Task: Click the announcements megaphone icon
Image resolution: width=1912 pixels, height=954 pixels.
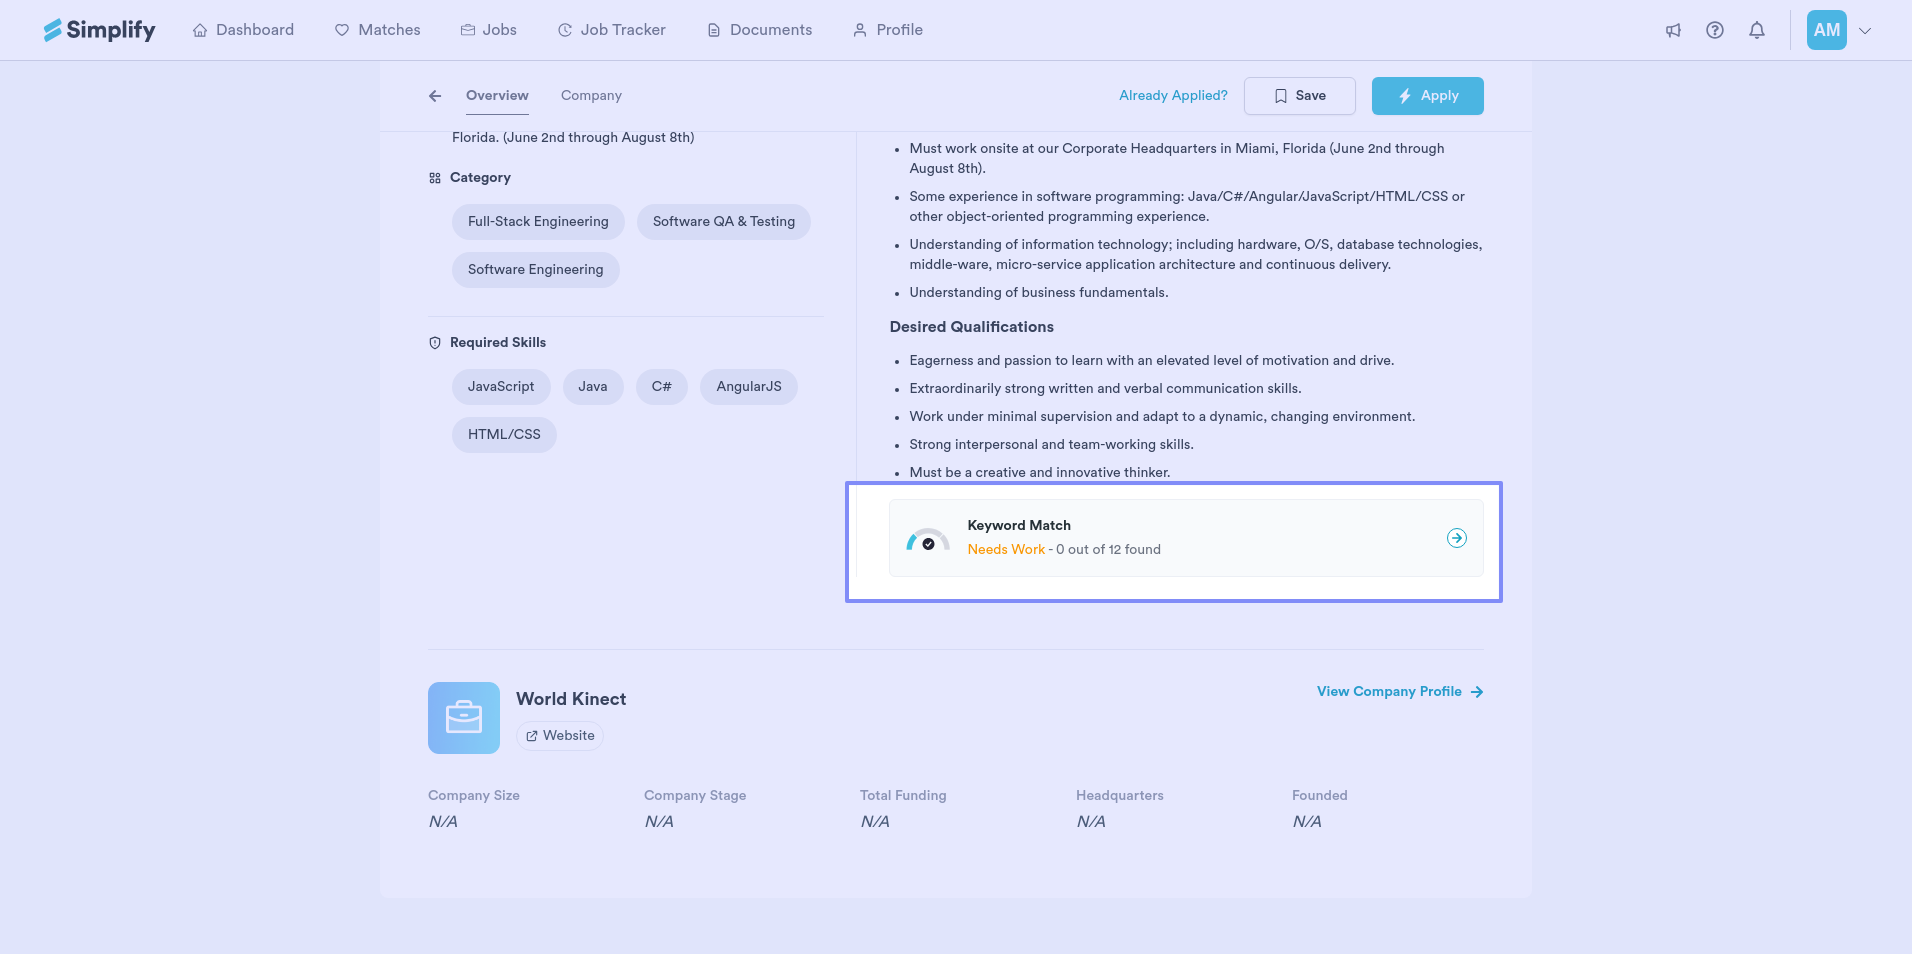Action: pyautogui.click(x=1673, y=30)
